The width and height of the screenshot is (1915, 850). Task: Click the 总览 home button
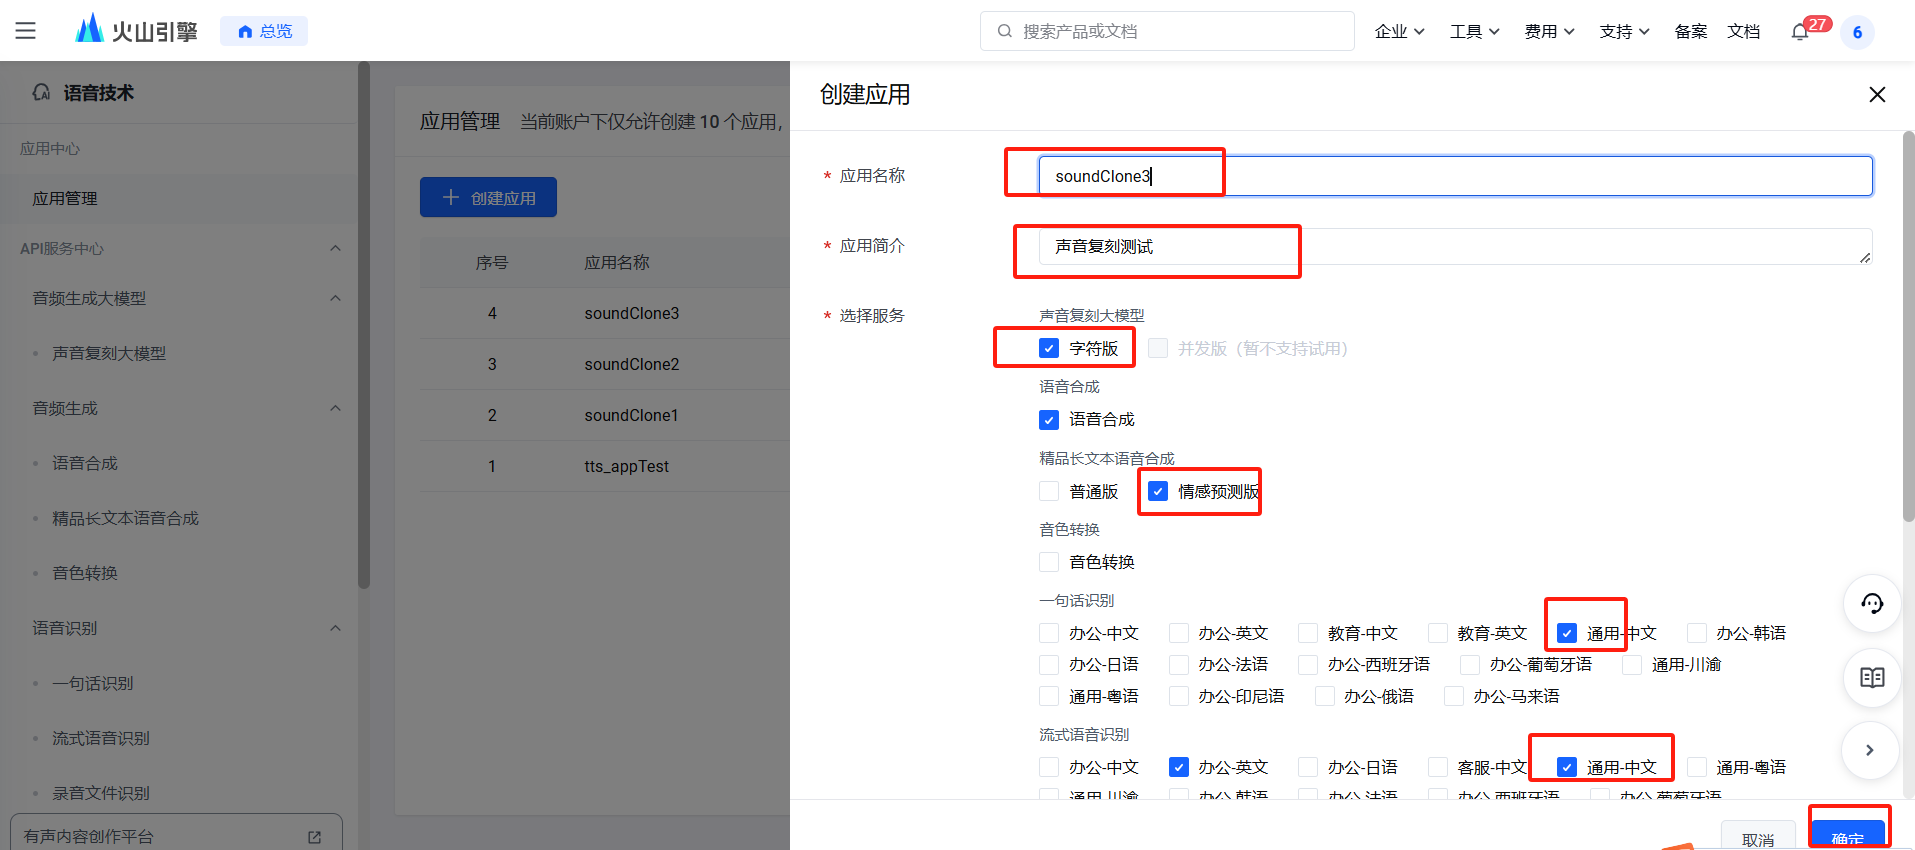[264, 31]
